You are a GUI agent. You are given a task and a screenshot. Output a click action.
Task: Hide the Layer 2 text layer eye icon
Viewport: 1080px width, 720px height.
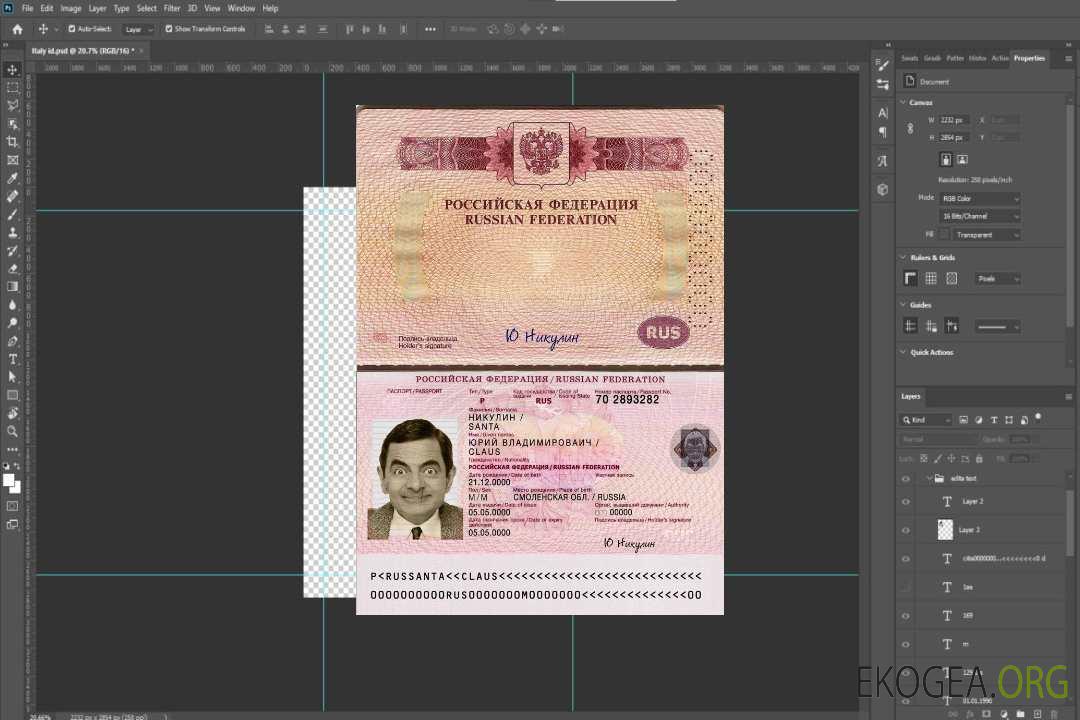[x=906, y=502]
